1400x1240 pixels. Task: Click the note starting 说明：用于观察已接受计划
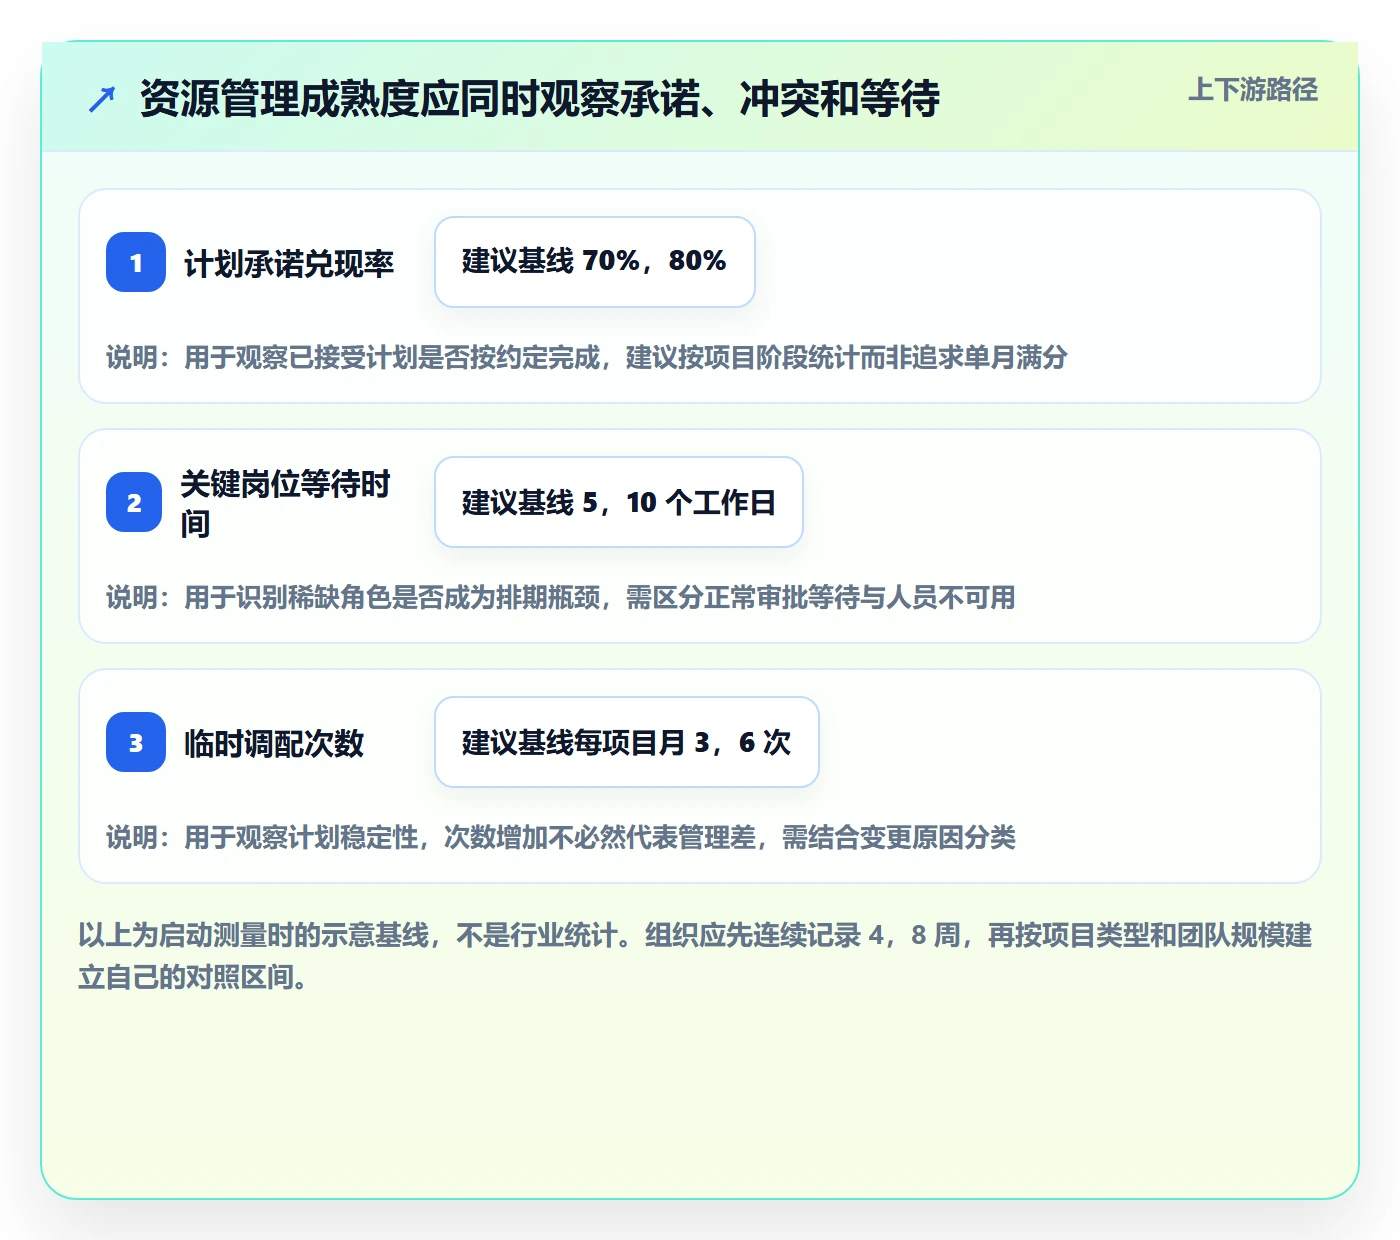coord(587,357)
